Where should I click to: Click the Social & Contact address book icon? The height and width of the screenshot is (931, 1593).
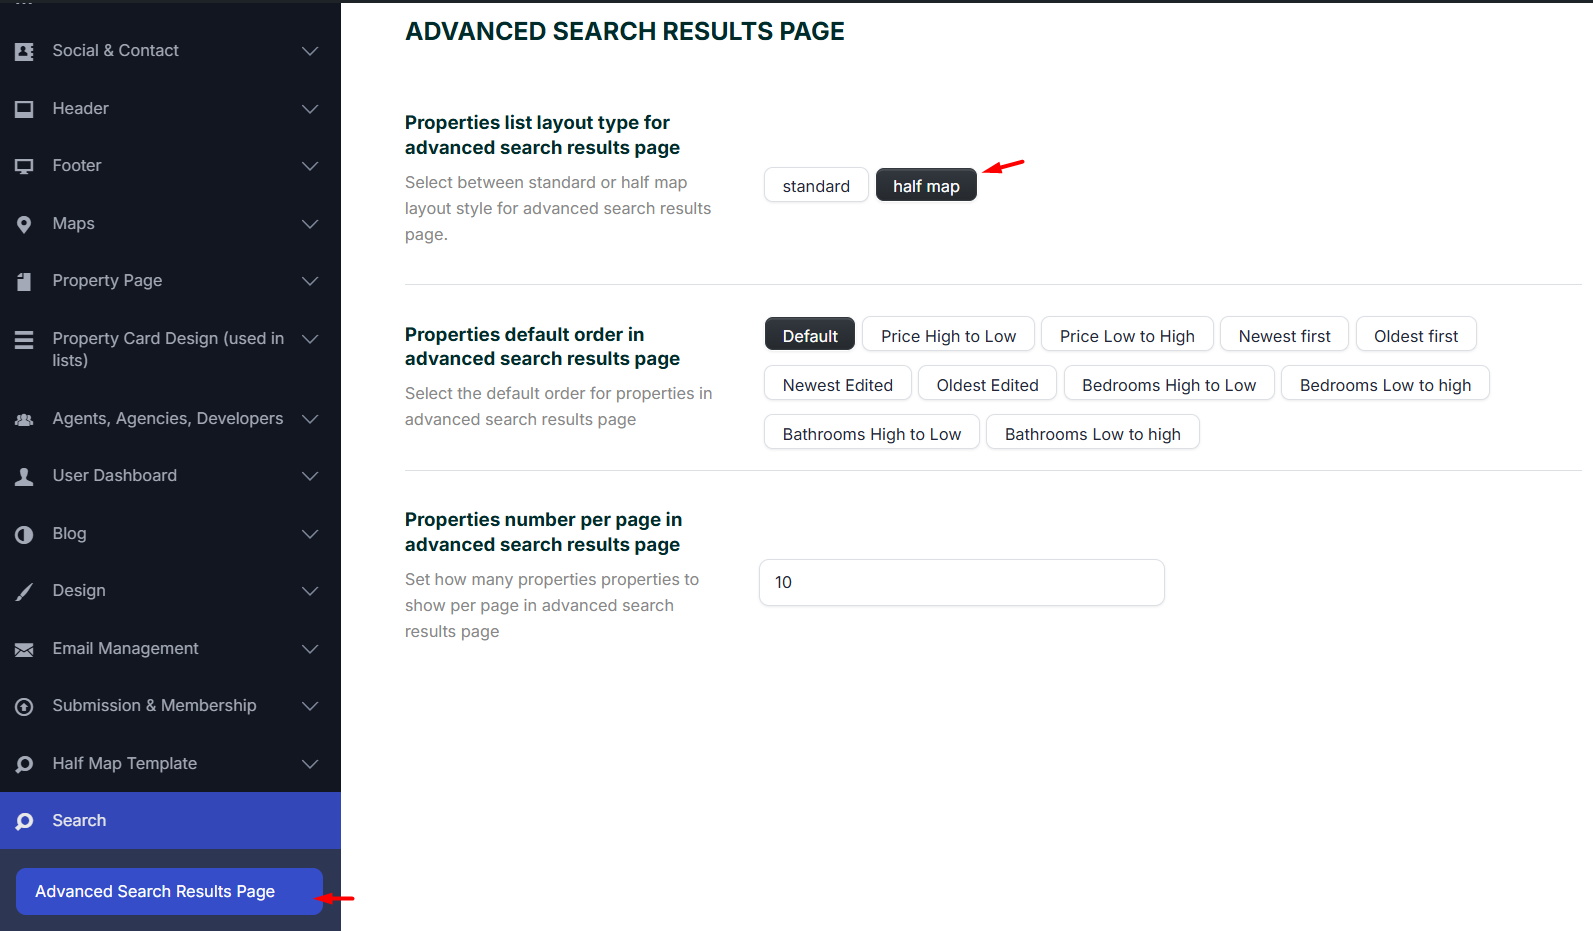pos(24,51)
